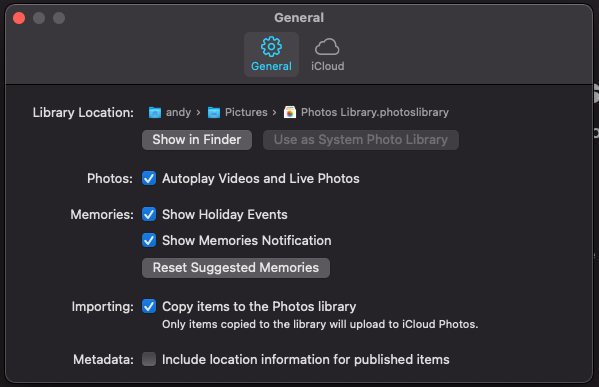Disable Autoplay Videos and Live Photos
Screen dimensions: 599x387
click(149, 178)
